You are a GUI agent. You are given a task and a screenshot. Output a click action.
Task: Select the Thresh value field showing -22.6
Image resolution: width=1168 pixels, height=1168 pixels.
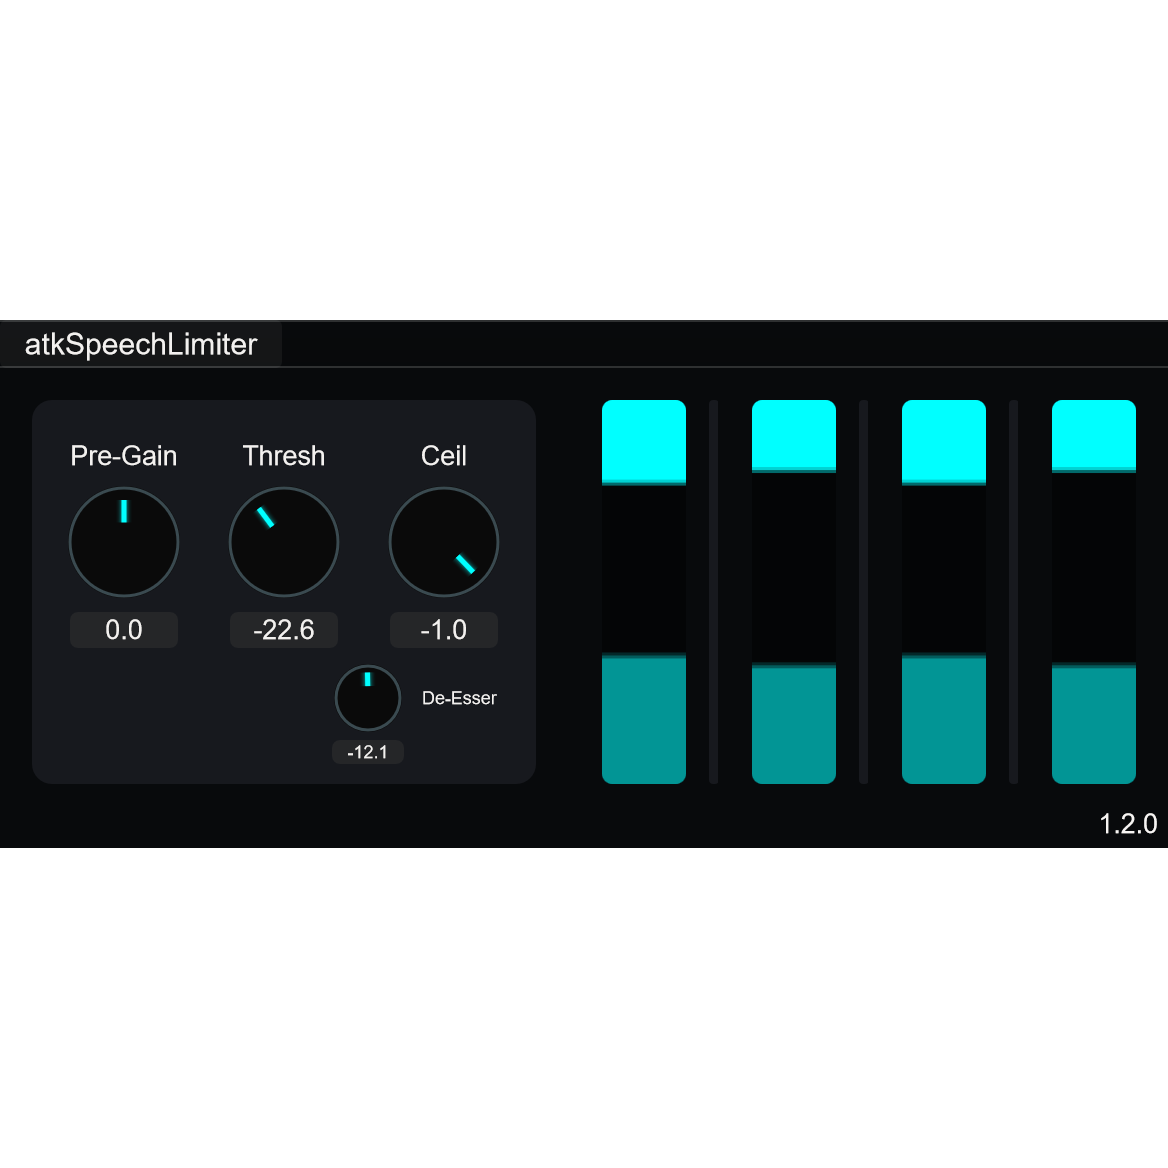click(x=284, y=630)
